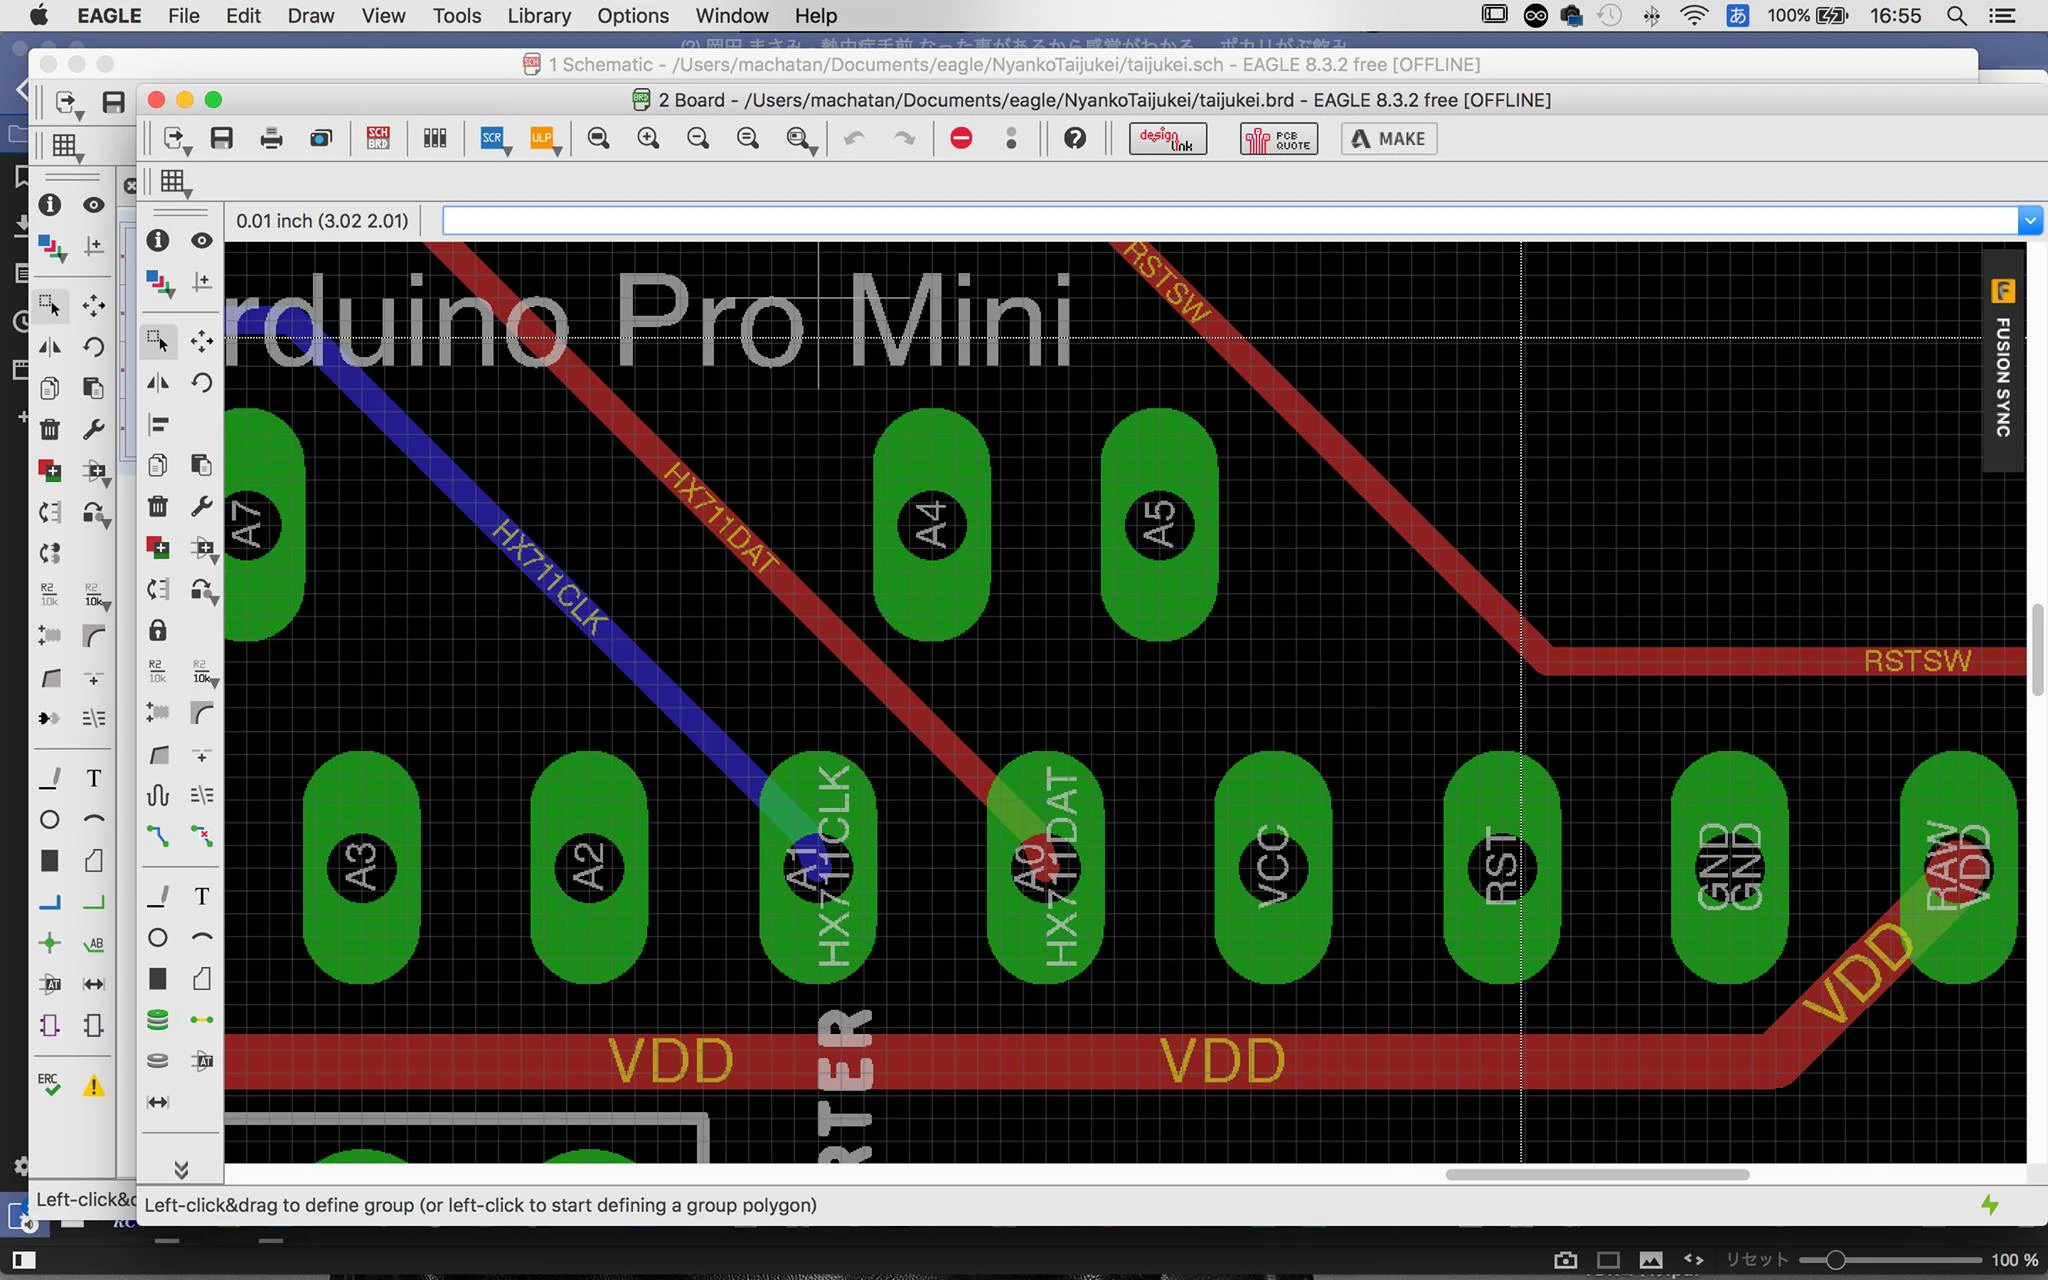Viewport: 2048px width, 1280px height.
Task: Select the Mirror tool in Board window
Action: click(158, 383)
